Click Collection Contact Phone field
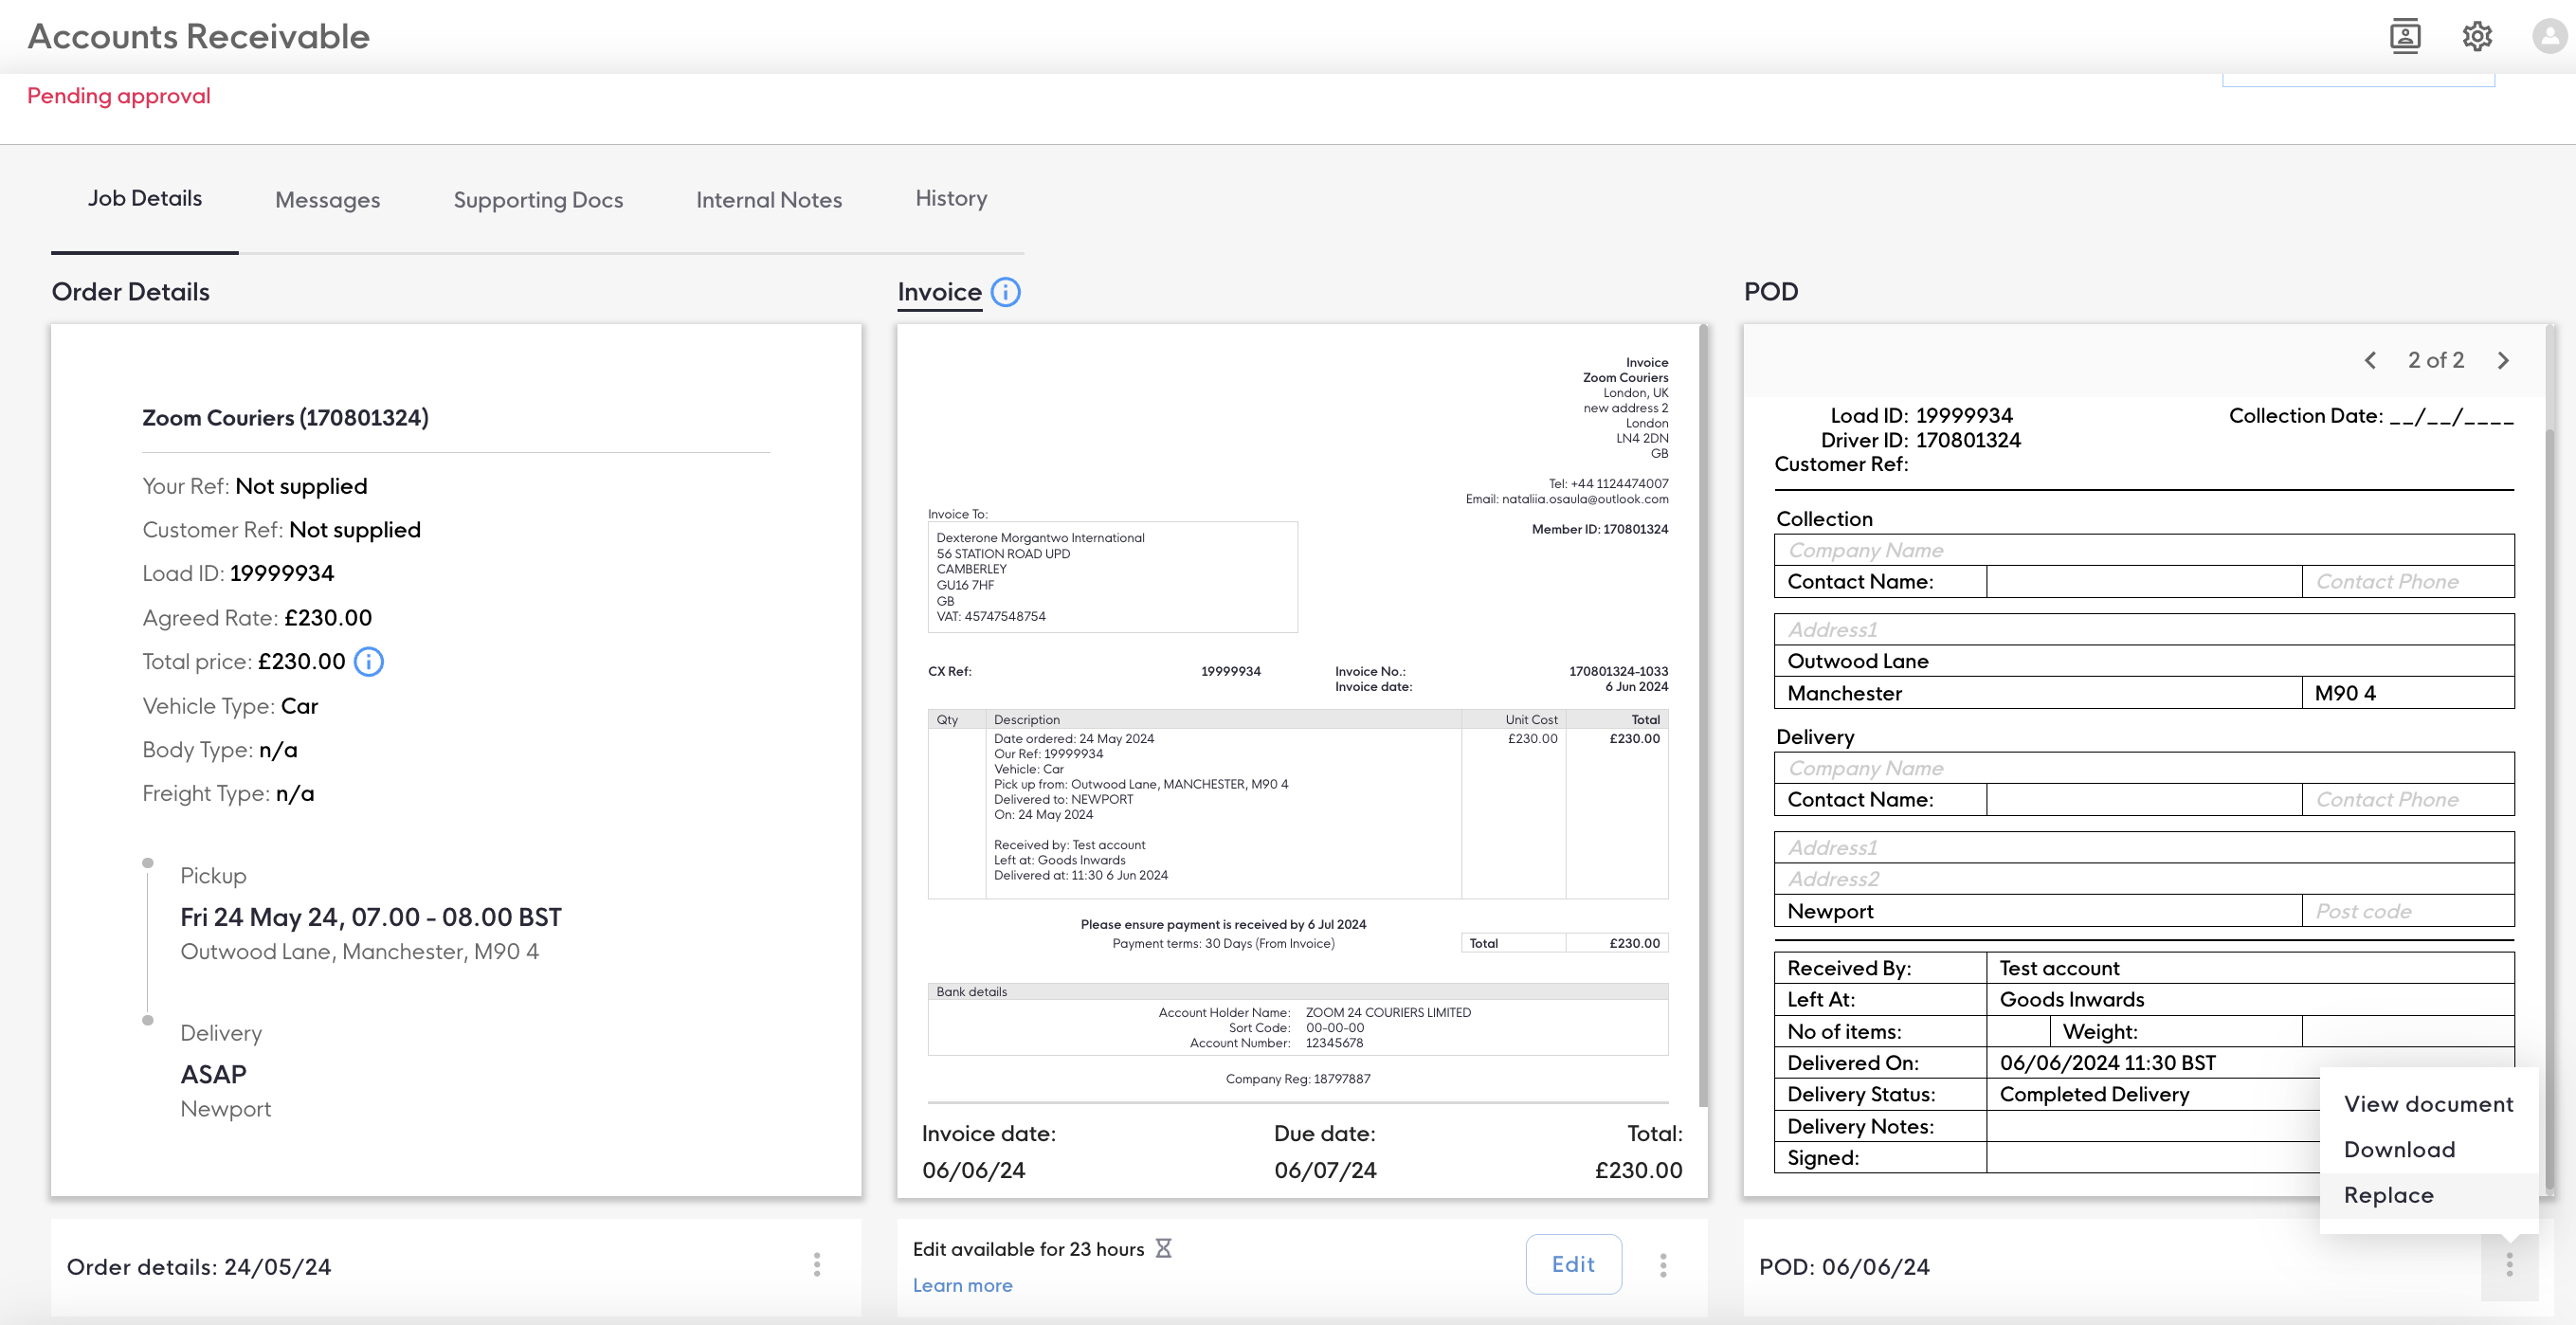This screenshot has height=1325, width=2576. coord(2407,582)
